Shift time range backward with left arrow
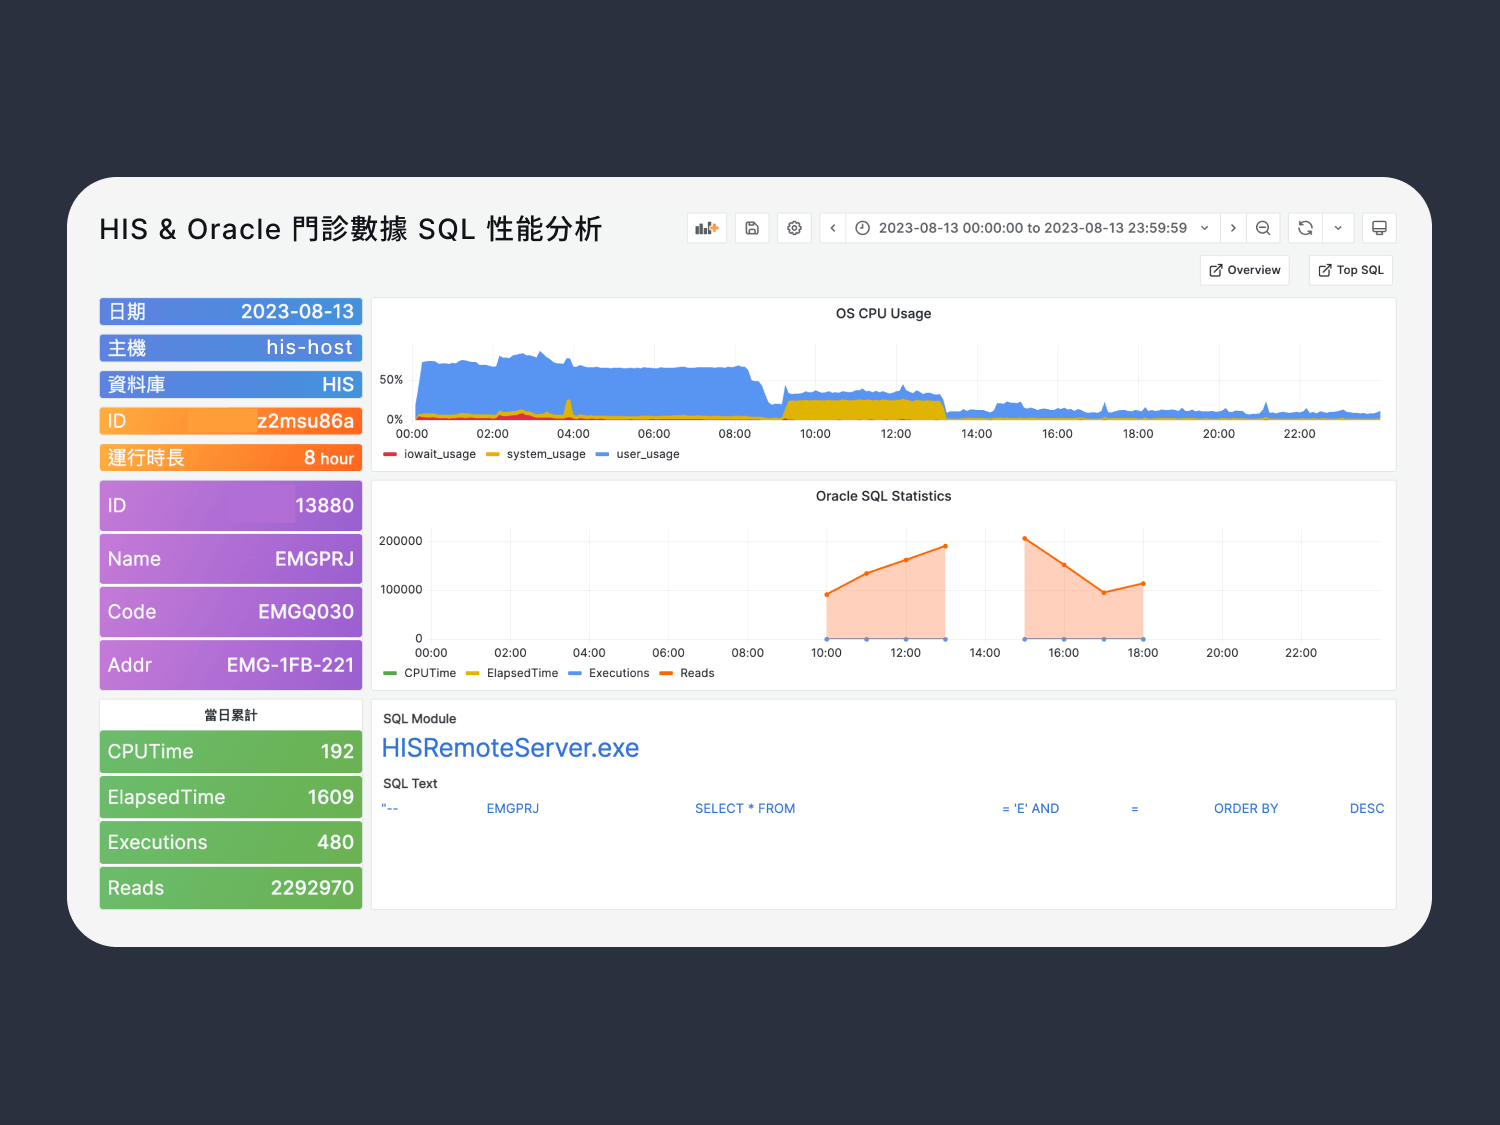The image size is (1500, 1125). [x=833, y=228]
